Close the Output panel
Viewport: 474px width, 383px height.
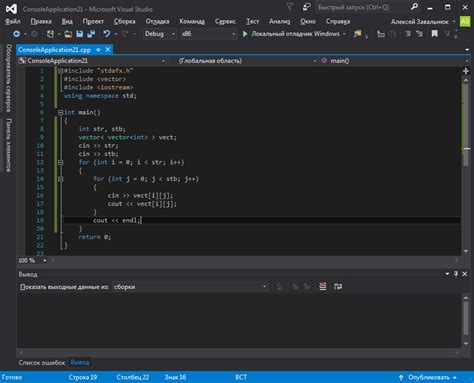[x=465, y=274]
